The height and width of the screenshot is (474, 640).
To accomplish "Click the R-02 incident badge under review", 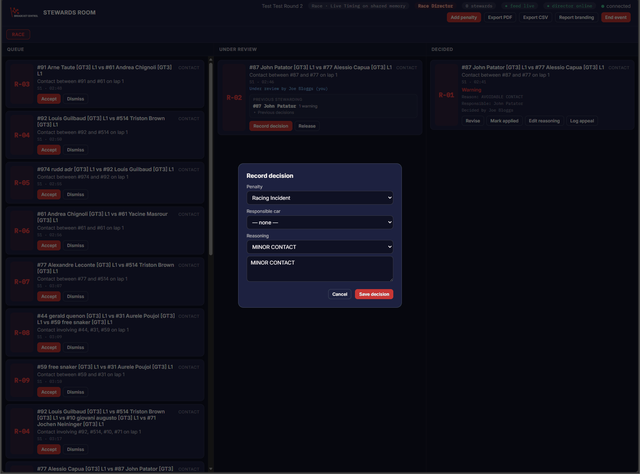I will tap(234, 98).
